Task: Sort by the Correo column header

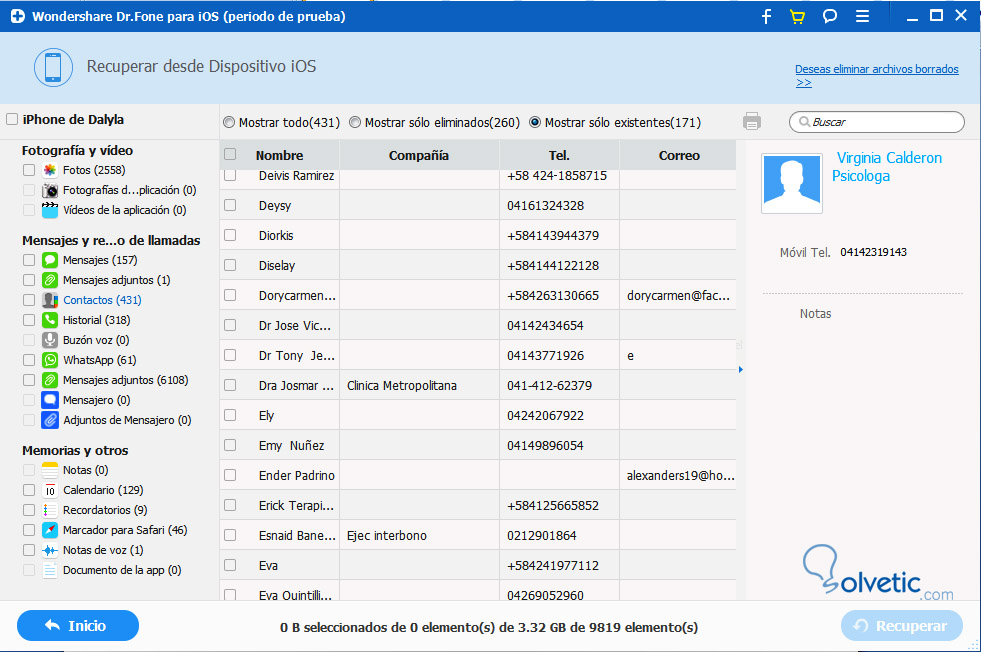Action: 679,155
